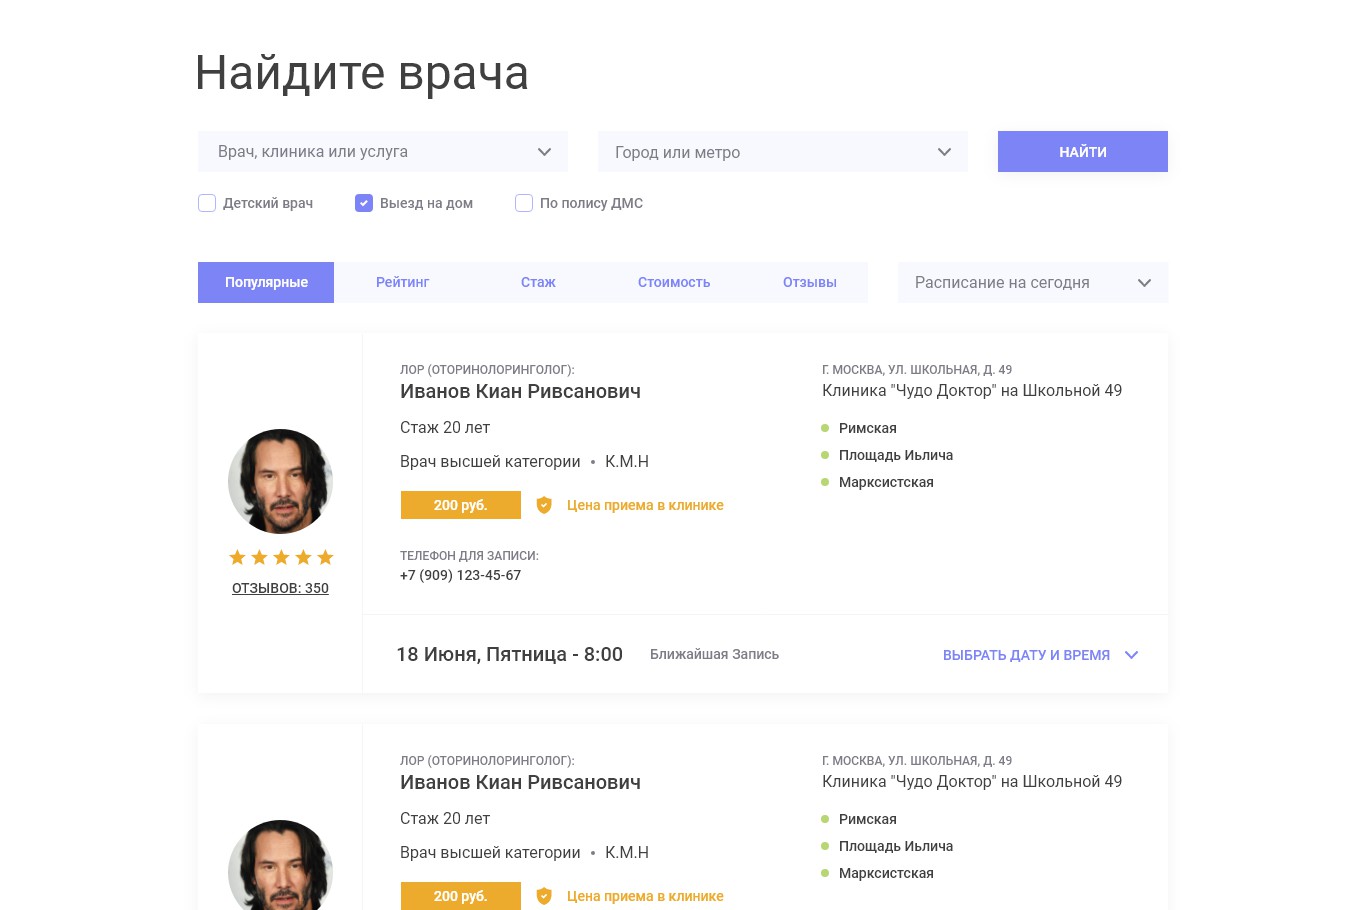
Task: Click phone number +7 (909) 123-45-67
Action: pyautogui.click(x=460, y=575)
